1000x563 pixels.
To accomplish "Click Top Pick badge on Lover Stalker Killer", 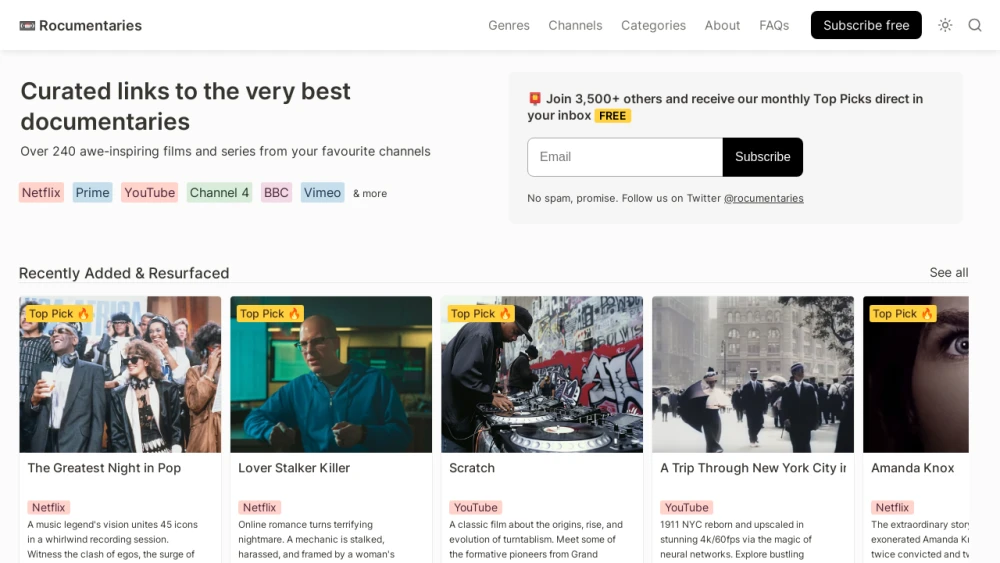I will pyautogui.click(x=270, y=314).
